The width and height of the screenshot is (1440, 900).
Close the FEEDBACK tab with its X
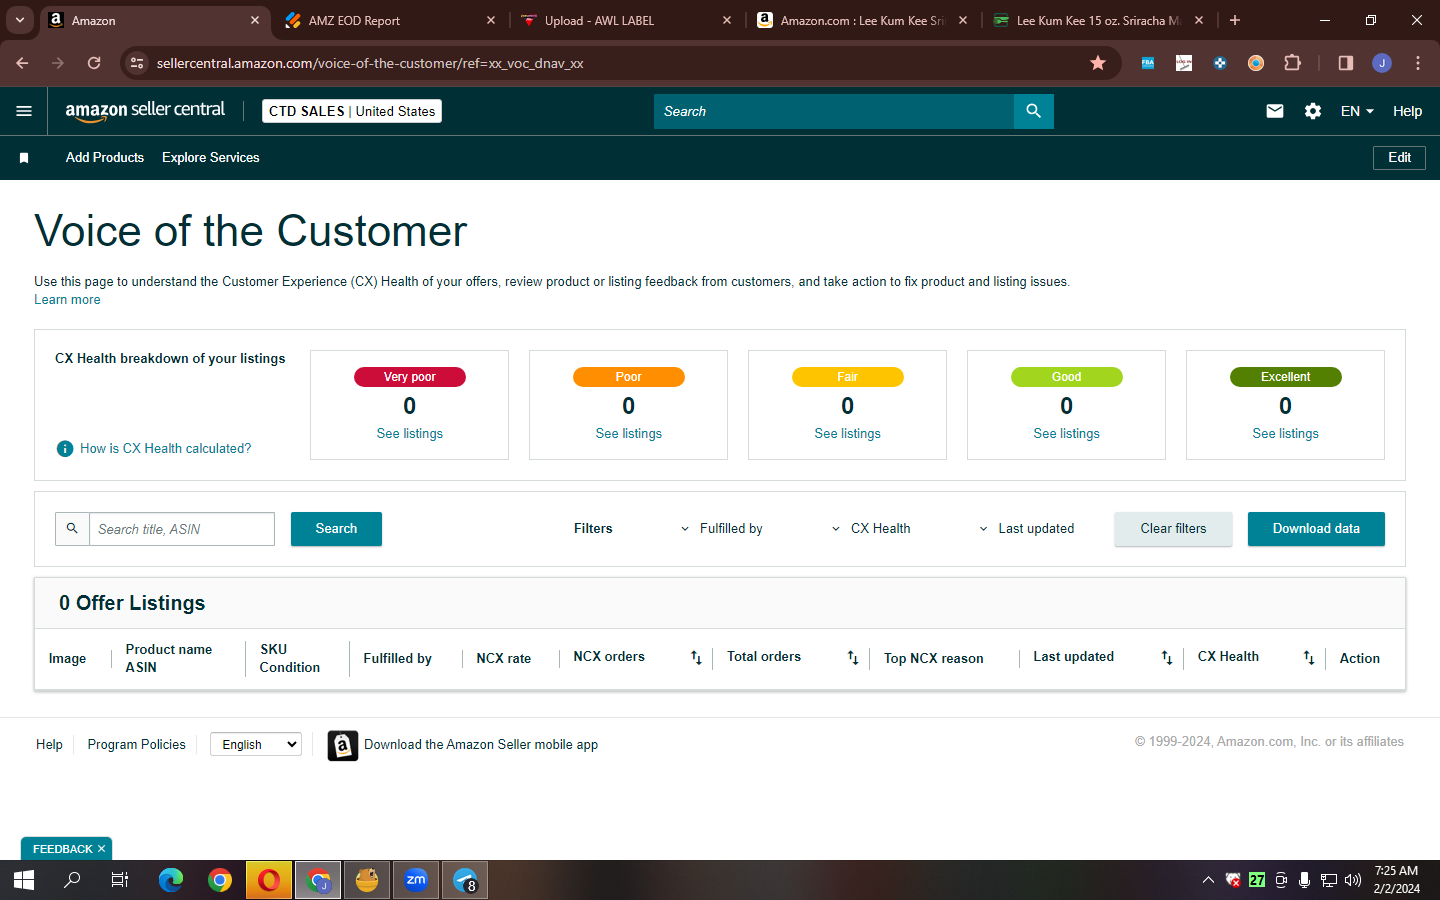[101, 849]
